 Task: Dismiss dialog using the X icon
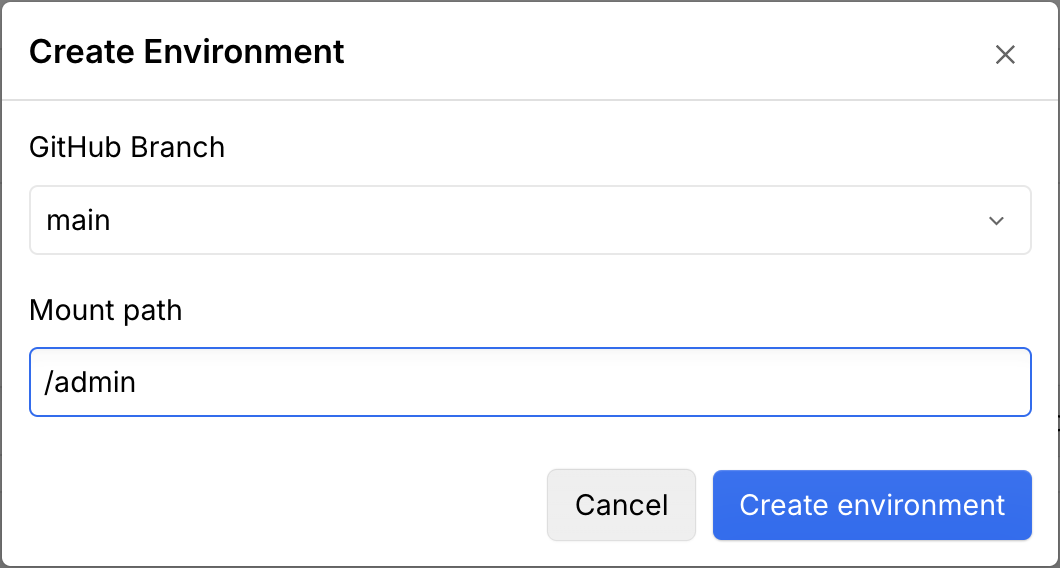pos(1005,54)
